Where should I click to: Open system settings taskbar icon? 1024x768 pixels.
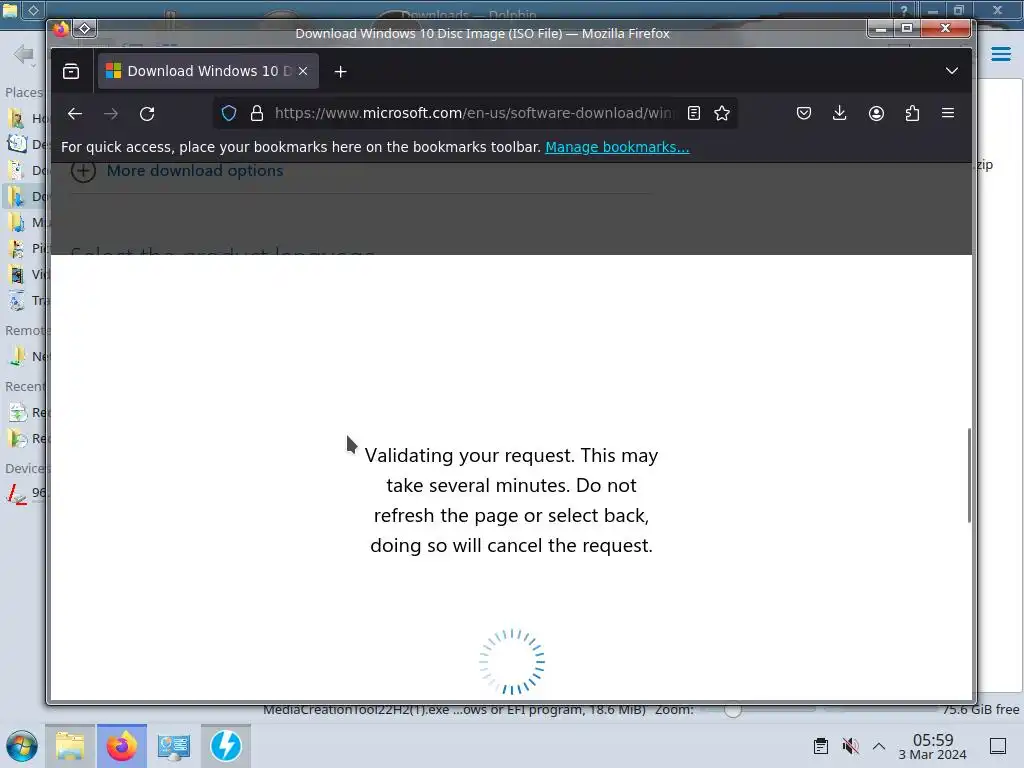pos(174,746)
